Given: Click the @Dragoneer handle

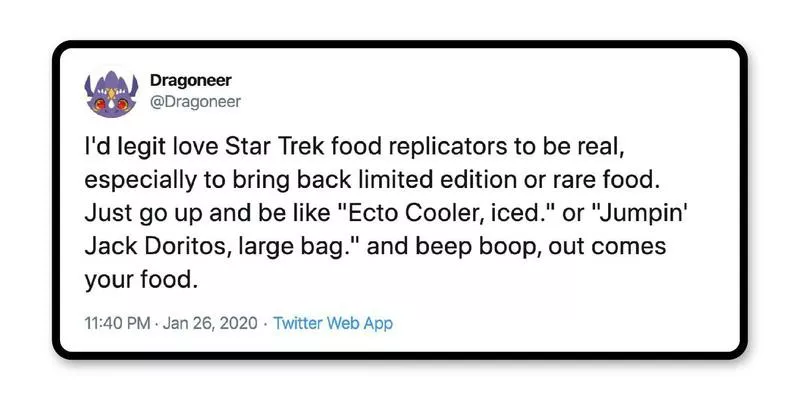Looking at the screenshot, I should (193, 100).
